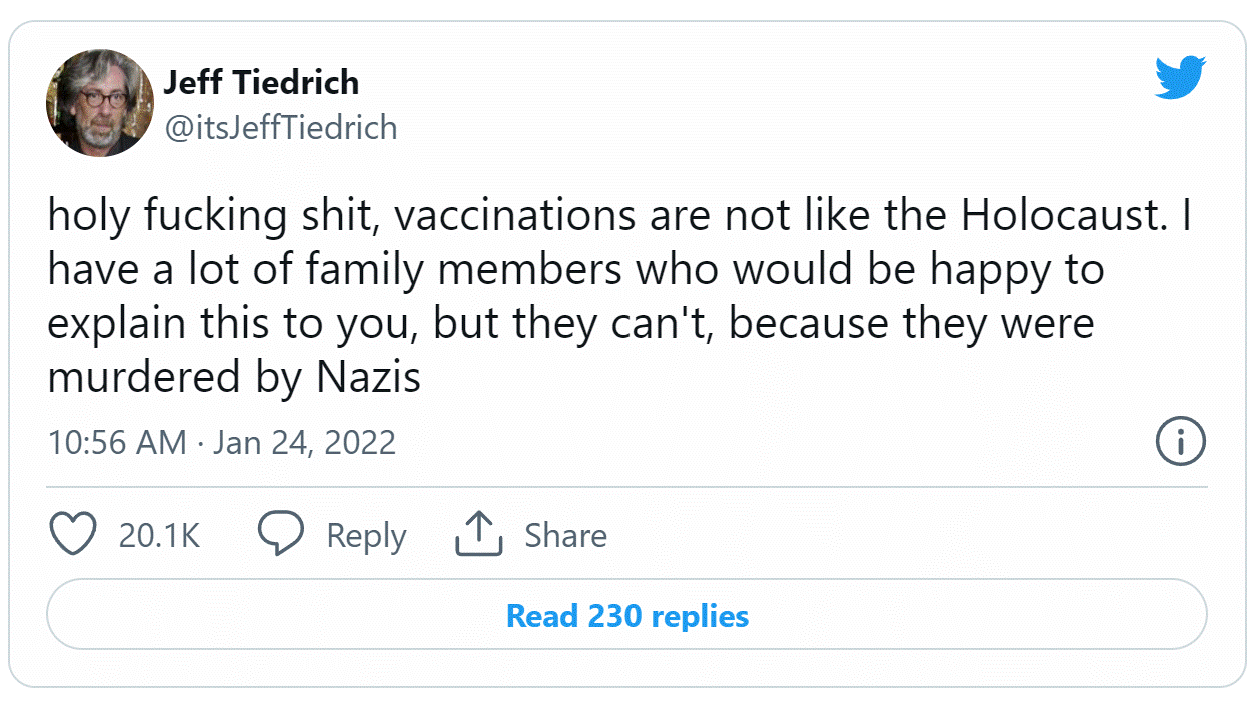This screenshot has width=1260, height=704.
Task: Click the heart outline to favorite
Action: click(x=72, y=534)
